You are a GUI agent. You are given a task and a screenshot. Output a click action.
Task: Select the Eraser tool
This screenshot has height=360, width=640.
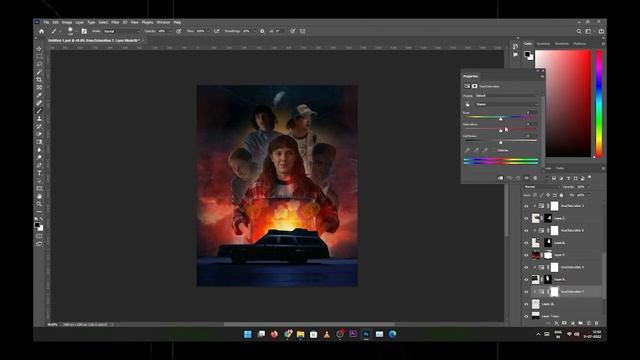39,134
